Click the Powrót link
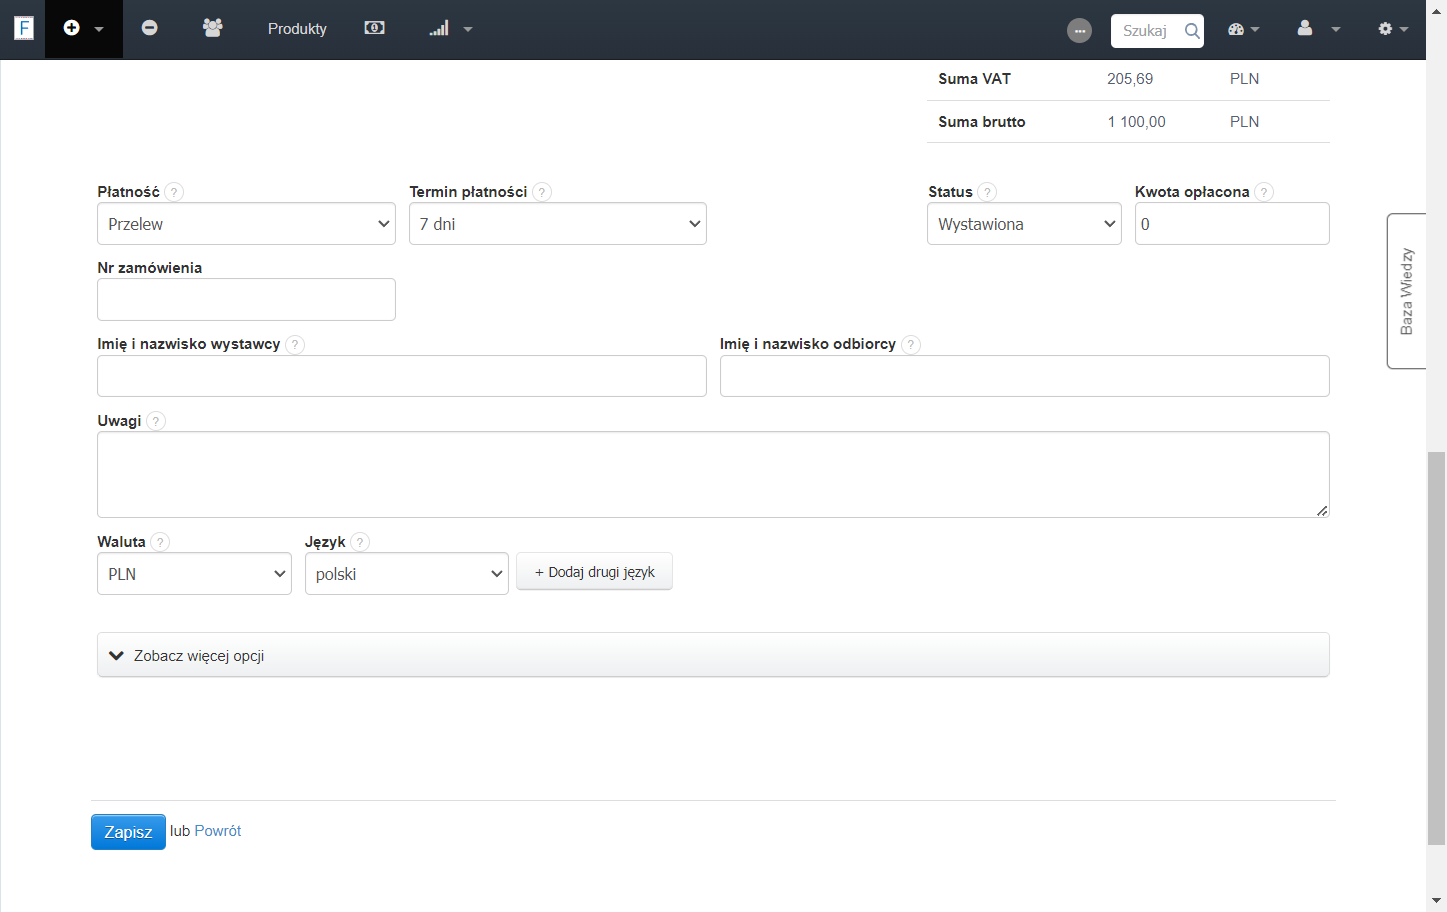The image size is (1447, 912). 218,831
